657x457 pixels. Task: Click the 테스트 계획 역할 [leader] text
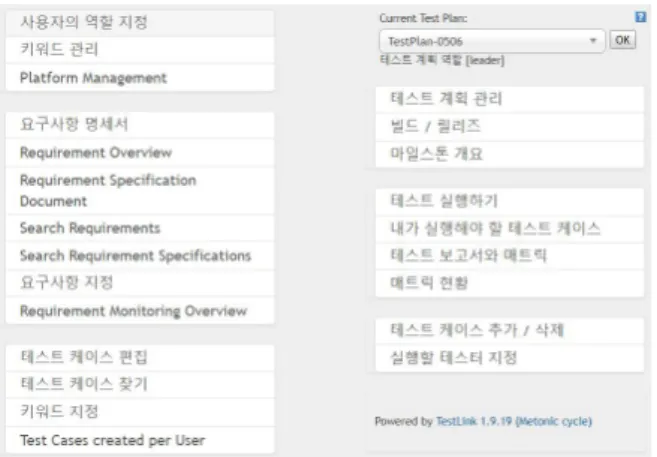(442, 60)
